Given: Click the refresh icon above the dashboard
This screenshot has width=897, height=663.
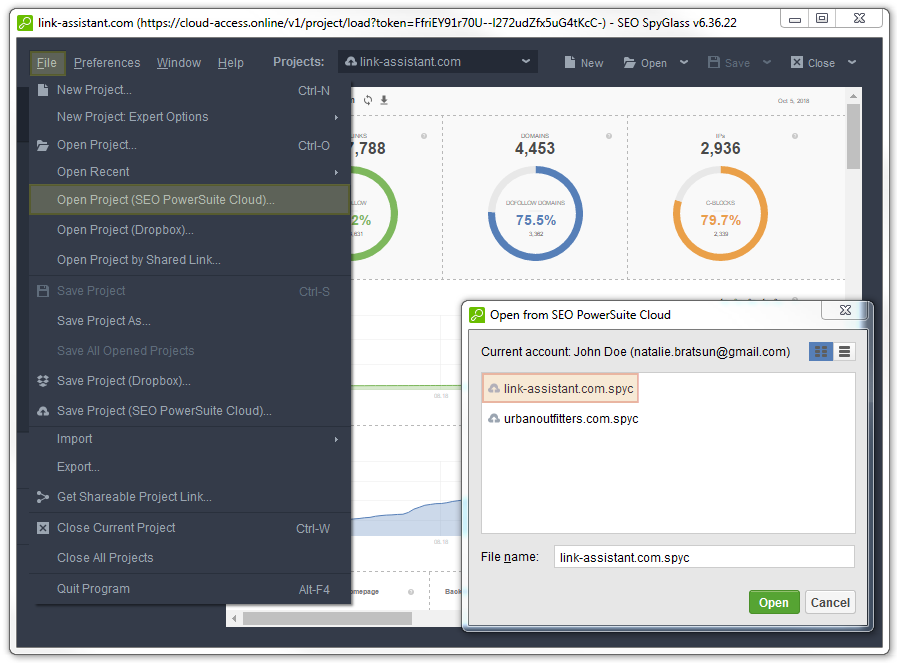Looking at the screenshot, I should (368, 100).
